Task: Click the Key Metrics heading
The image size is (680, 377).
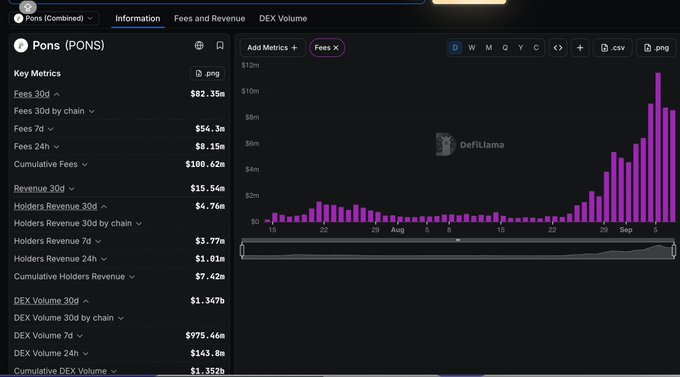Action: pos(37,73)
